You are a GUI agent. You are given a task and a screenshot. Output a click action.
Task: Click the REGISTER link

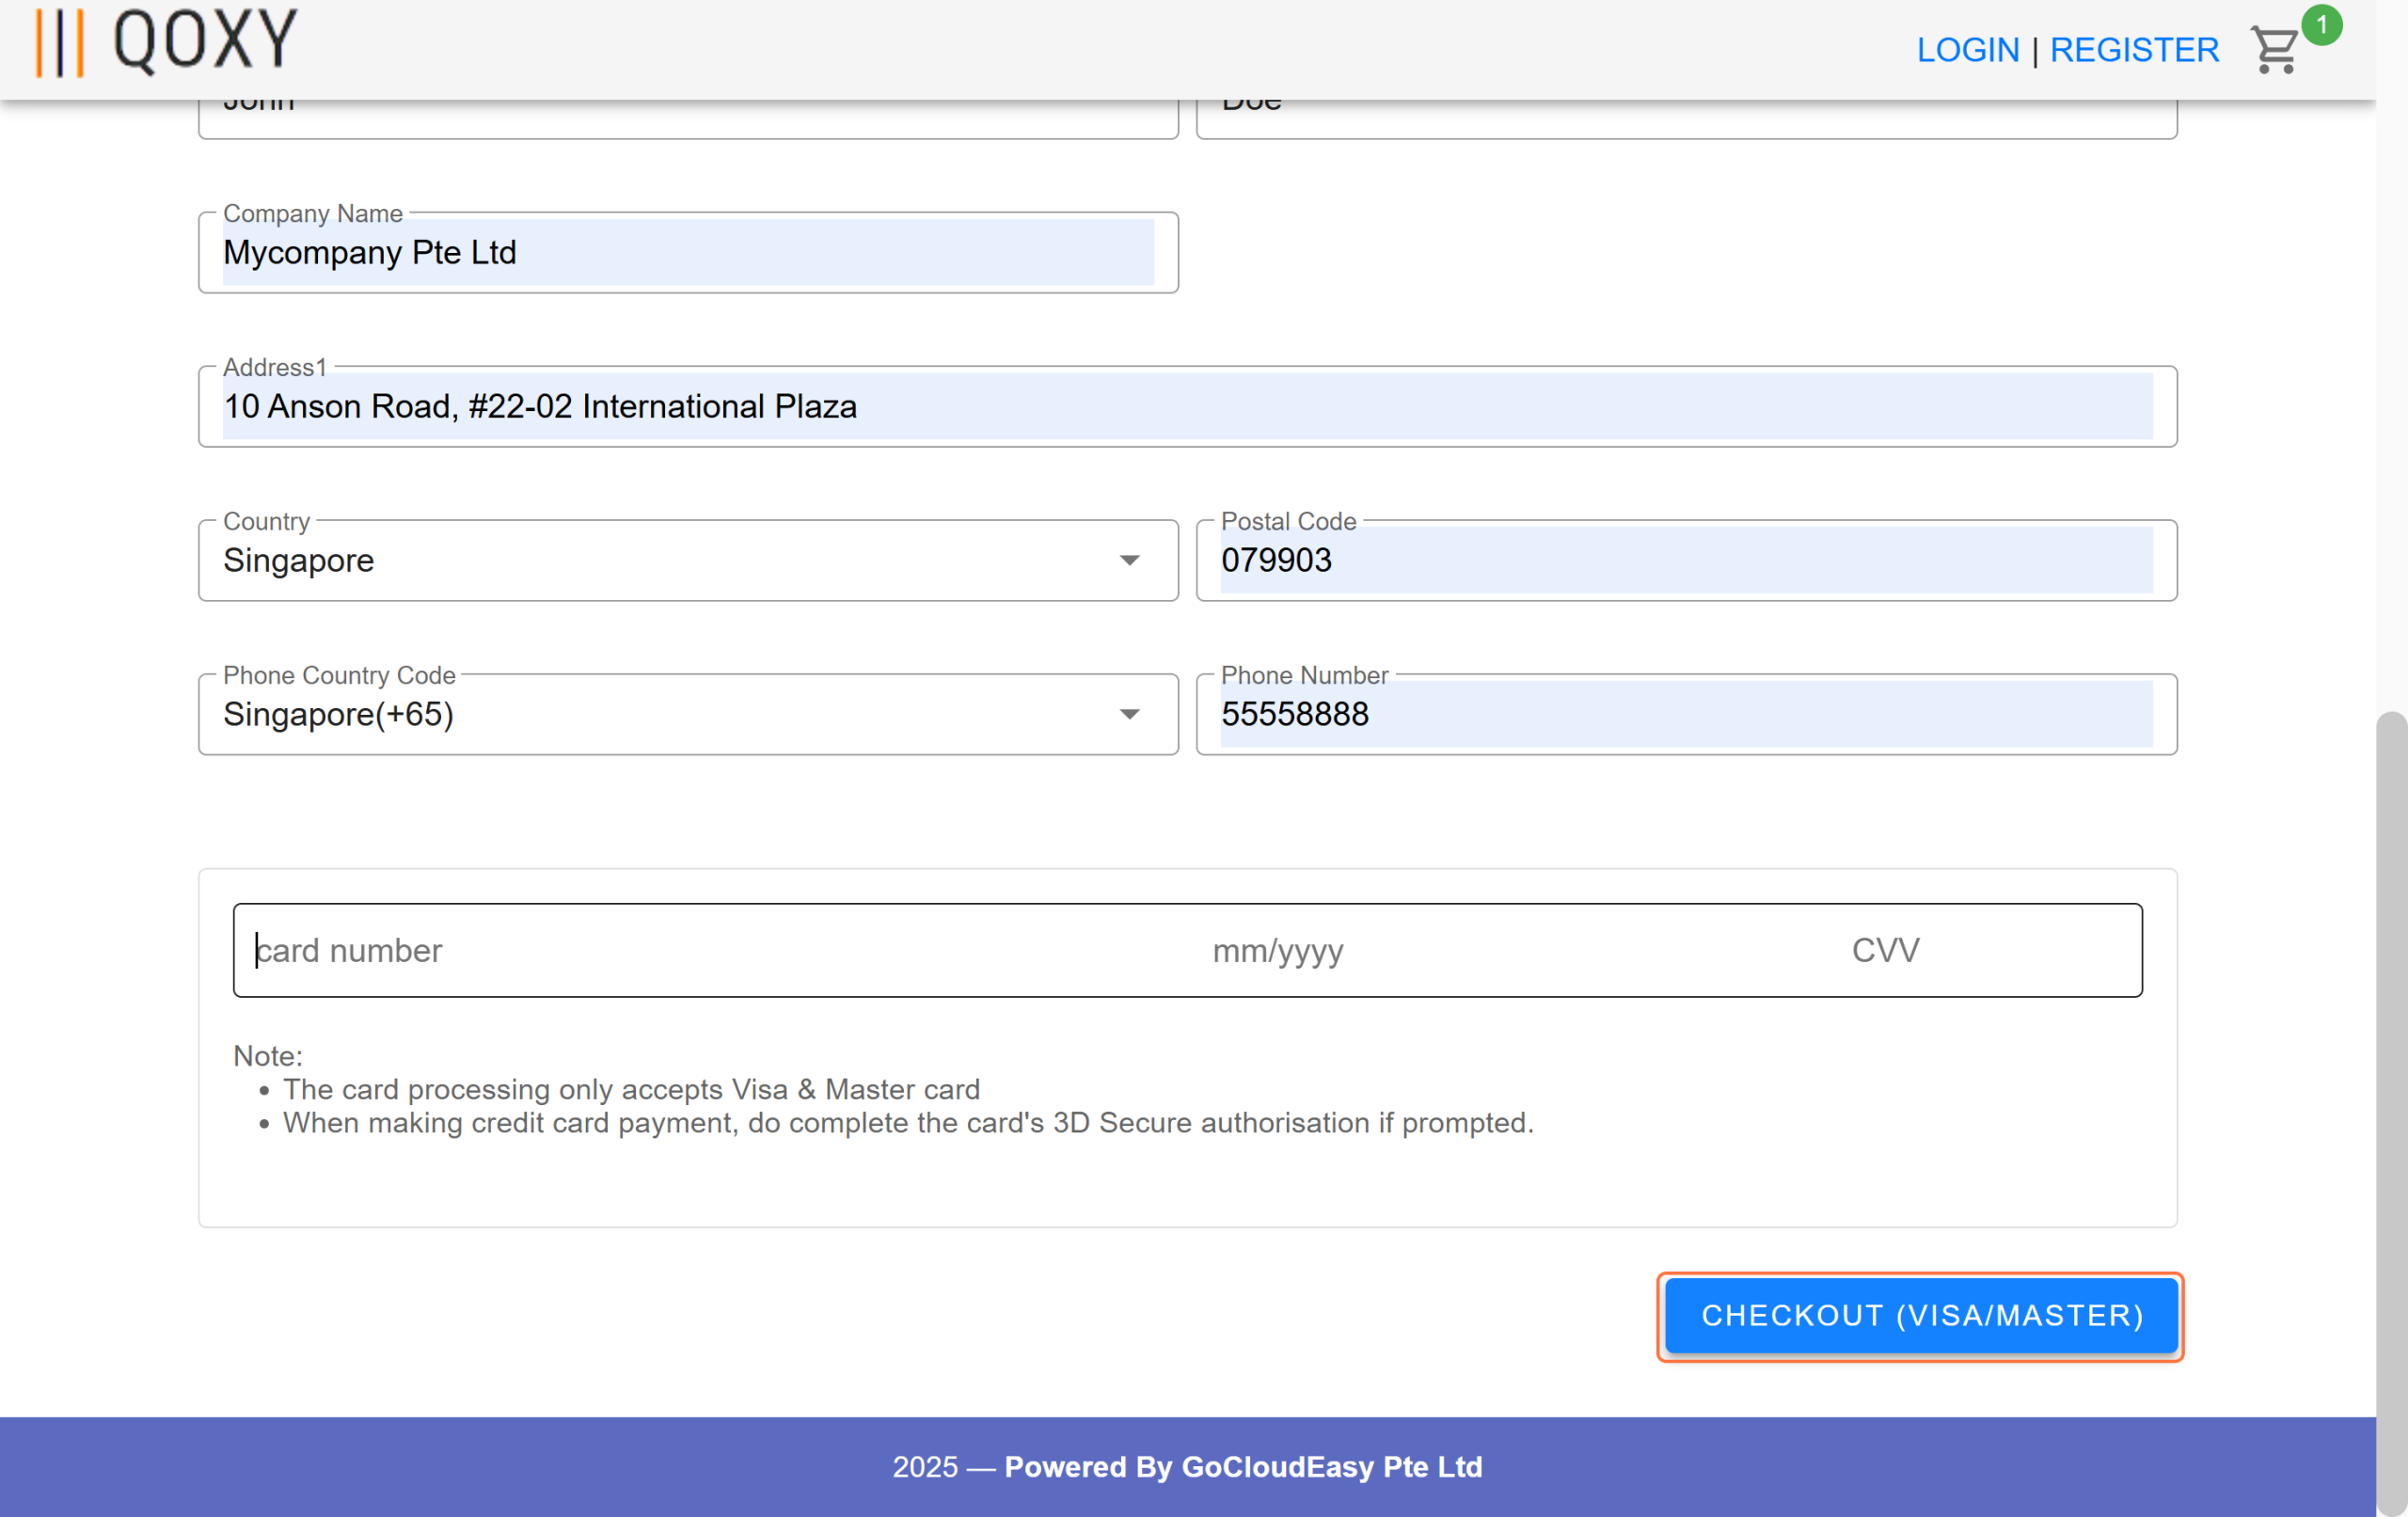[x=2134, y=49]
